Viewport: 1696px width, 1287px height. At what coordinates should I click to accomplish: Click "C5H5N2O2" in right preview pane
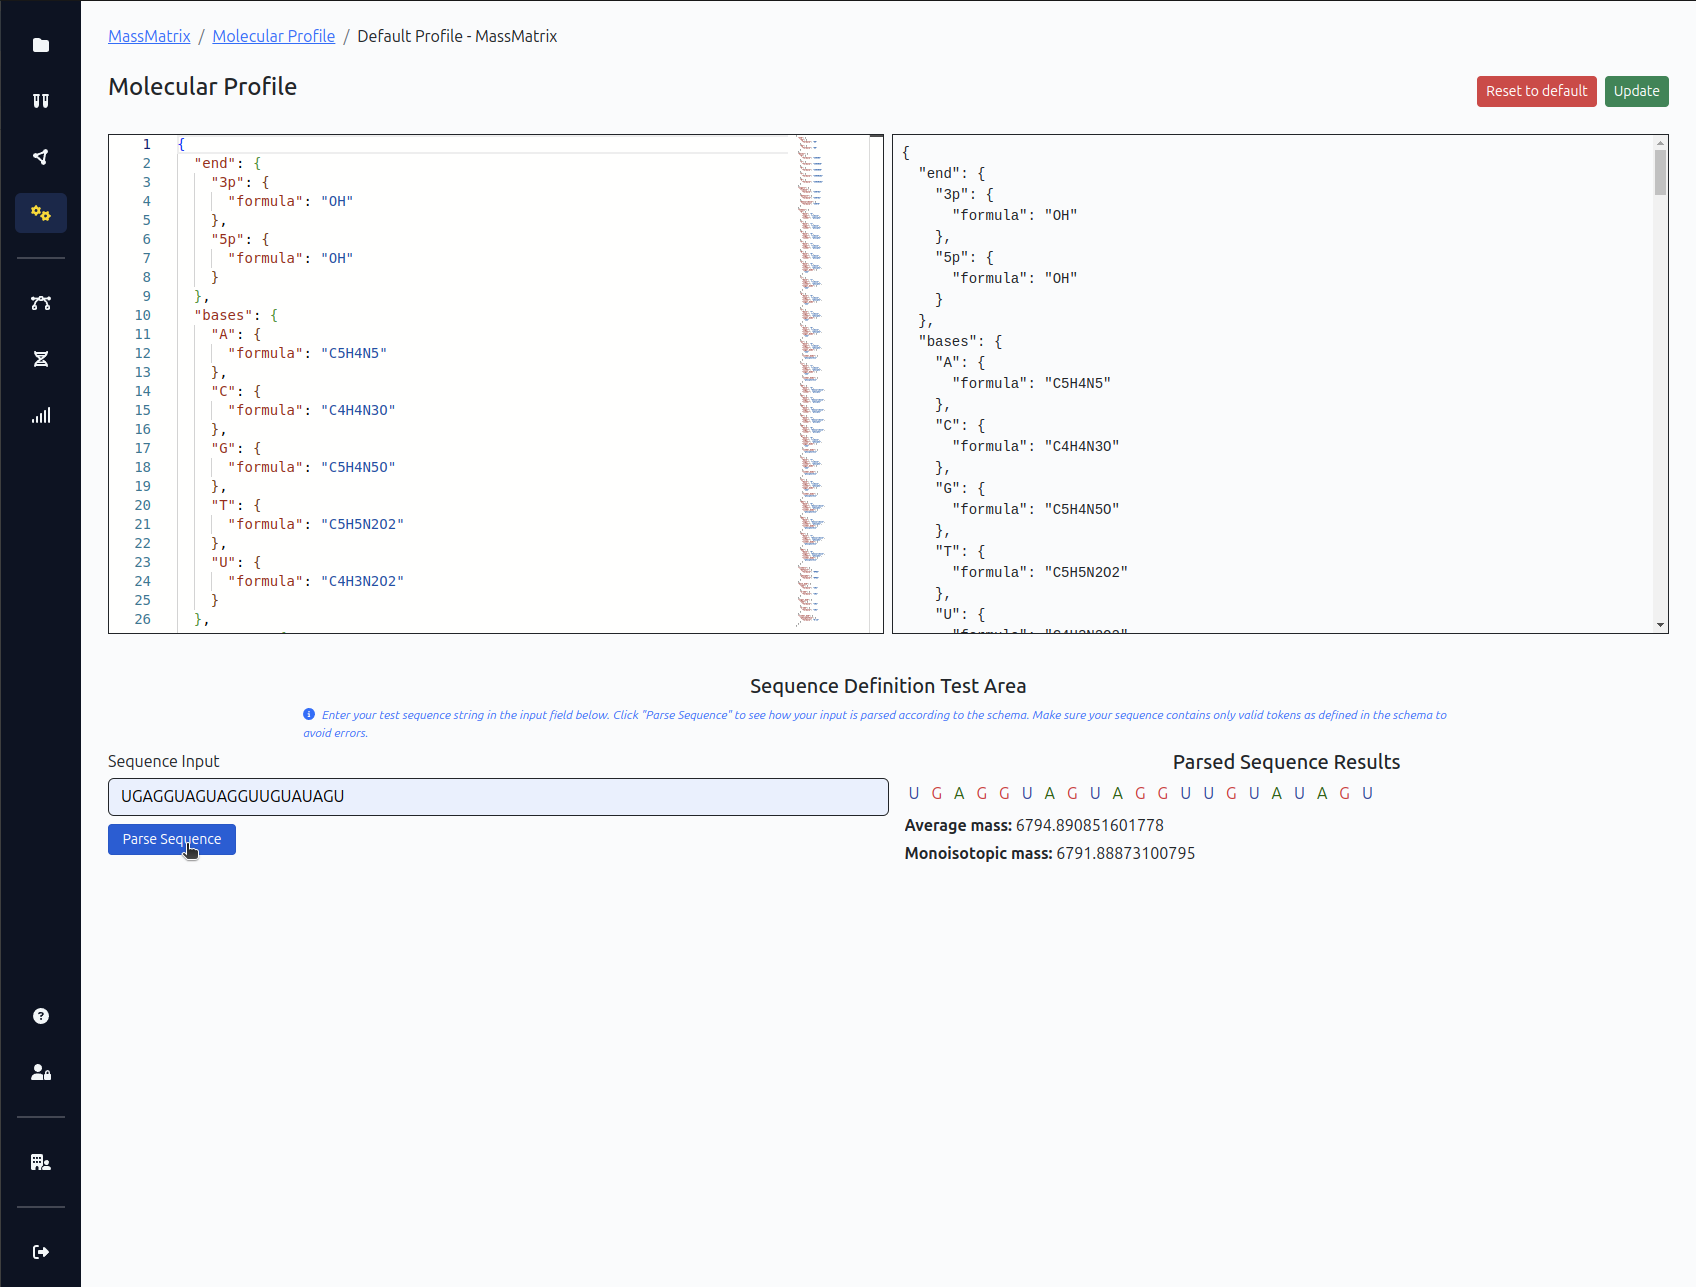pyautogui.click(x=1085, y=572)
